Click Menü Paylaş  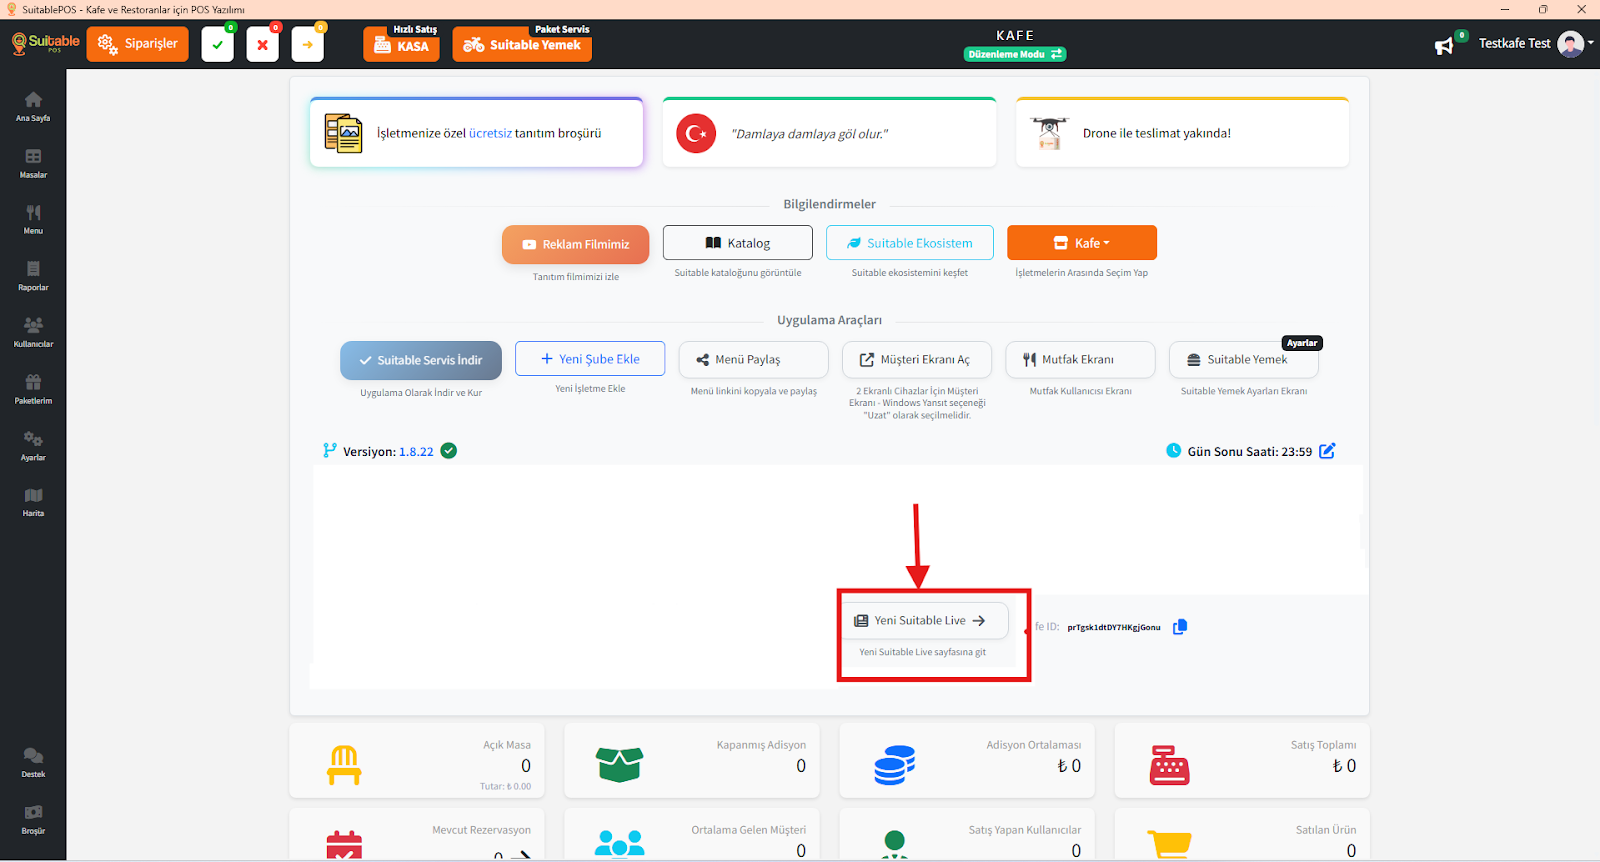tap(754, 360)
